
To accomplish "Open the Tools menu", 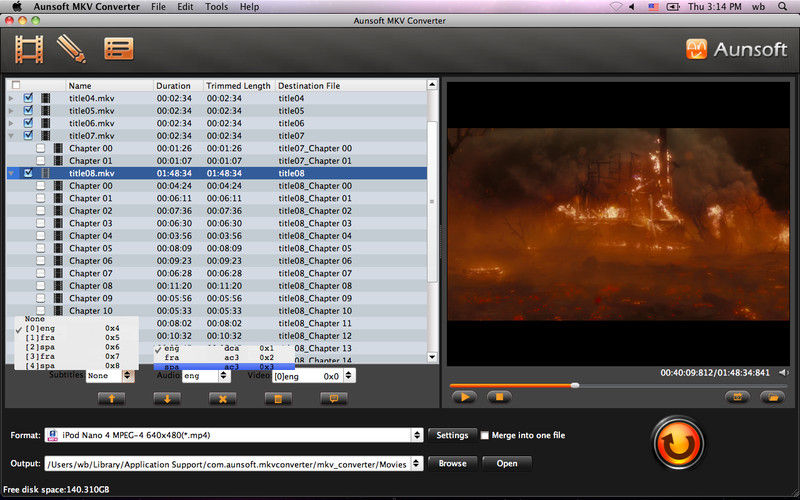I will coord(216,7).
